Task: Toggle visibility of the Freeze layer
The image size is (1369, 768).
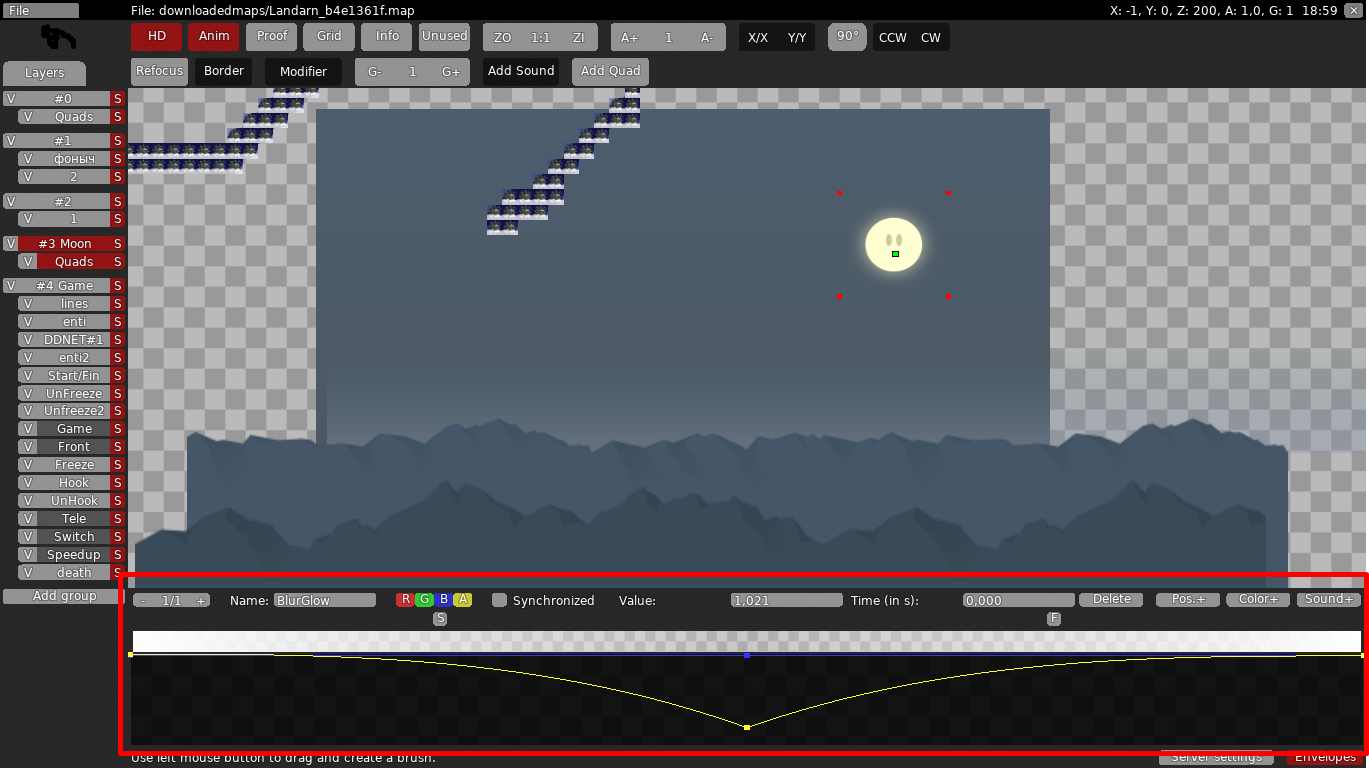Action: click(x=28, y=465)
